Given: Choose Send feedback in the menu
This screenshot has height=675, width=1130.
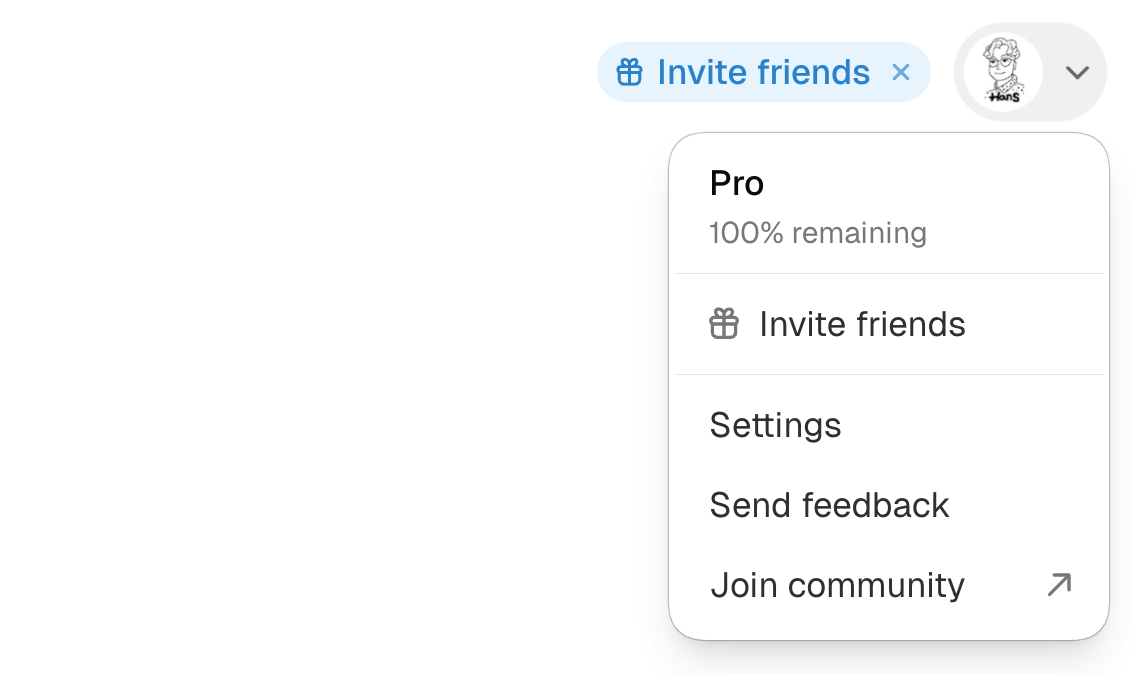Looking at the screenshot, I should (889, 505).
